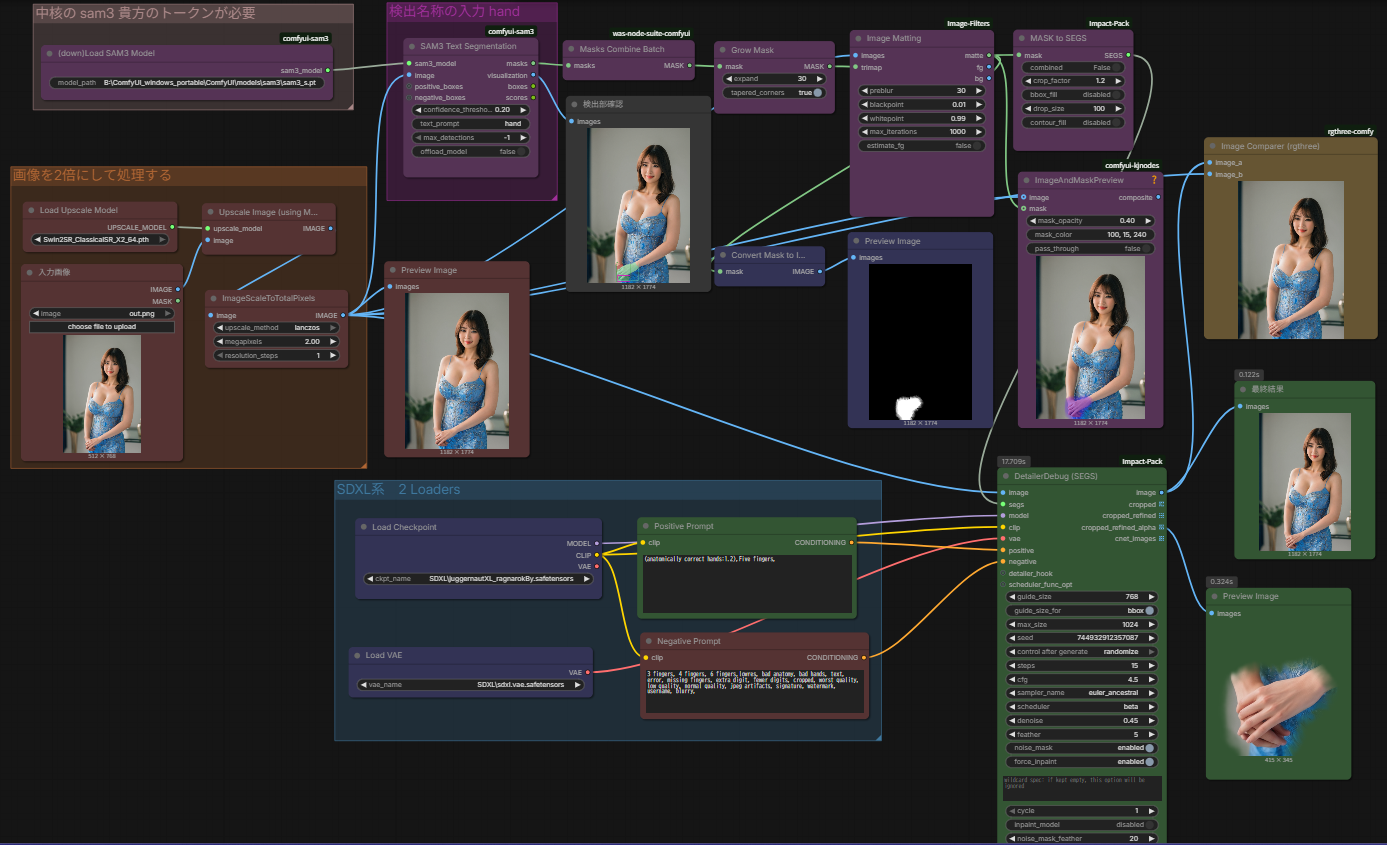Click the ImageAndMaskPreview help question mark icon
Viewport: 1387px width, 845px height.
[x=1154, y=180]
